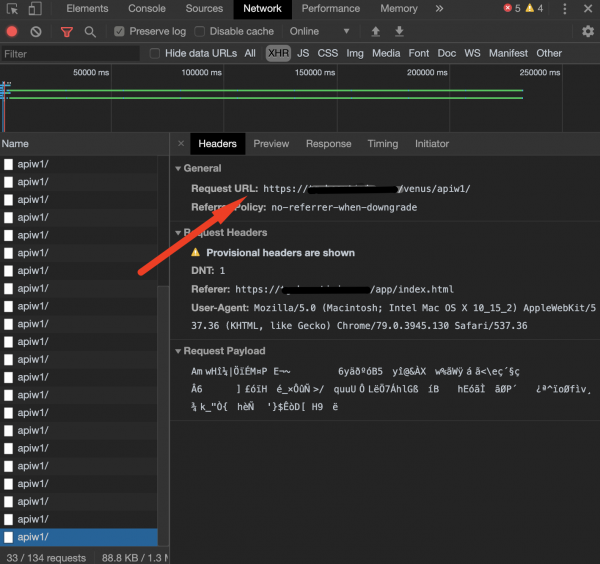This screenshot has height=564, width=600.
Task: Clear the network log
Action: 36,32
